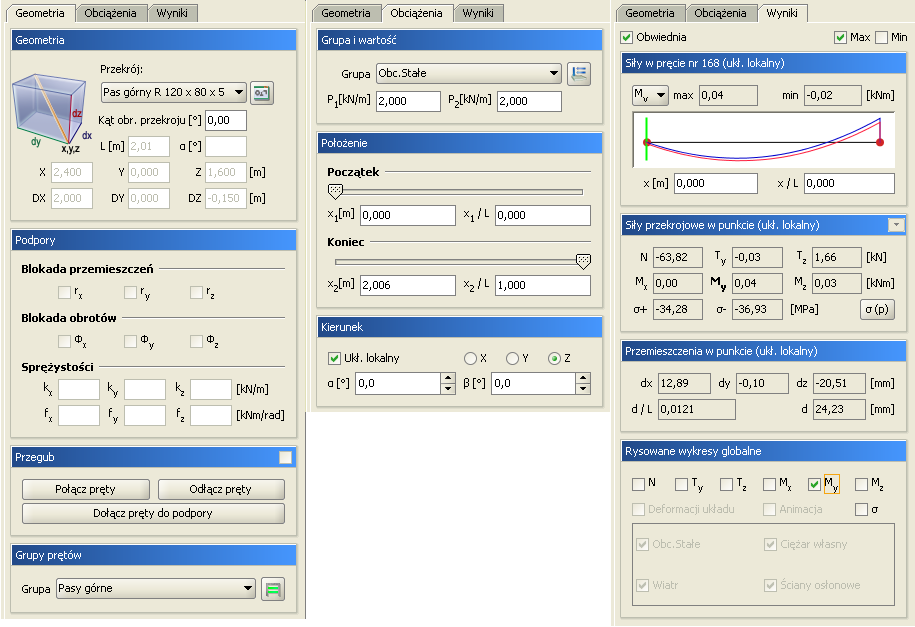Click the fz elasticity input field
This screenshot has width=915, height=627.
pos(211,416)
